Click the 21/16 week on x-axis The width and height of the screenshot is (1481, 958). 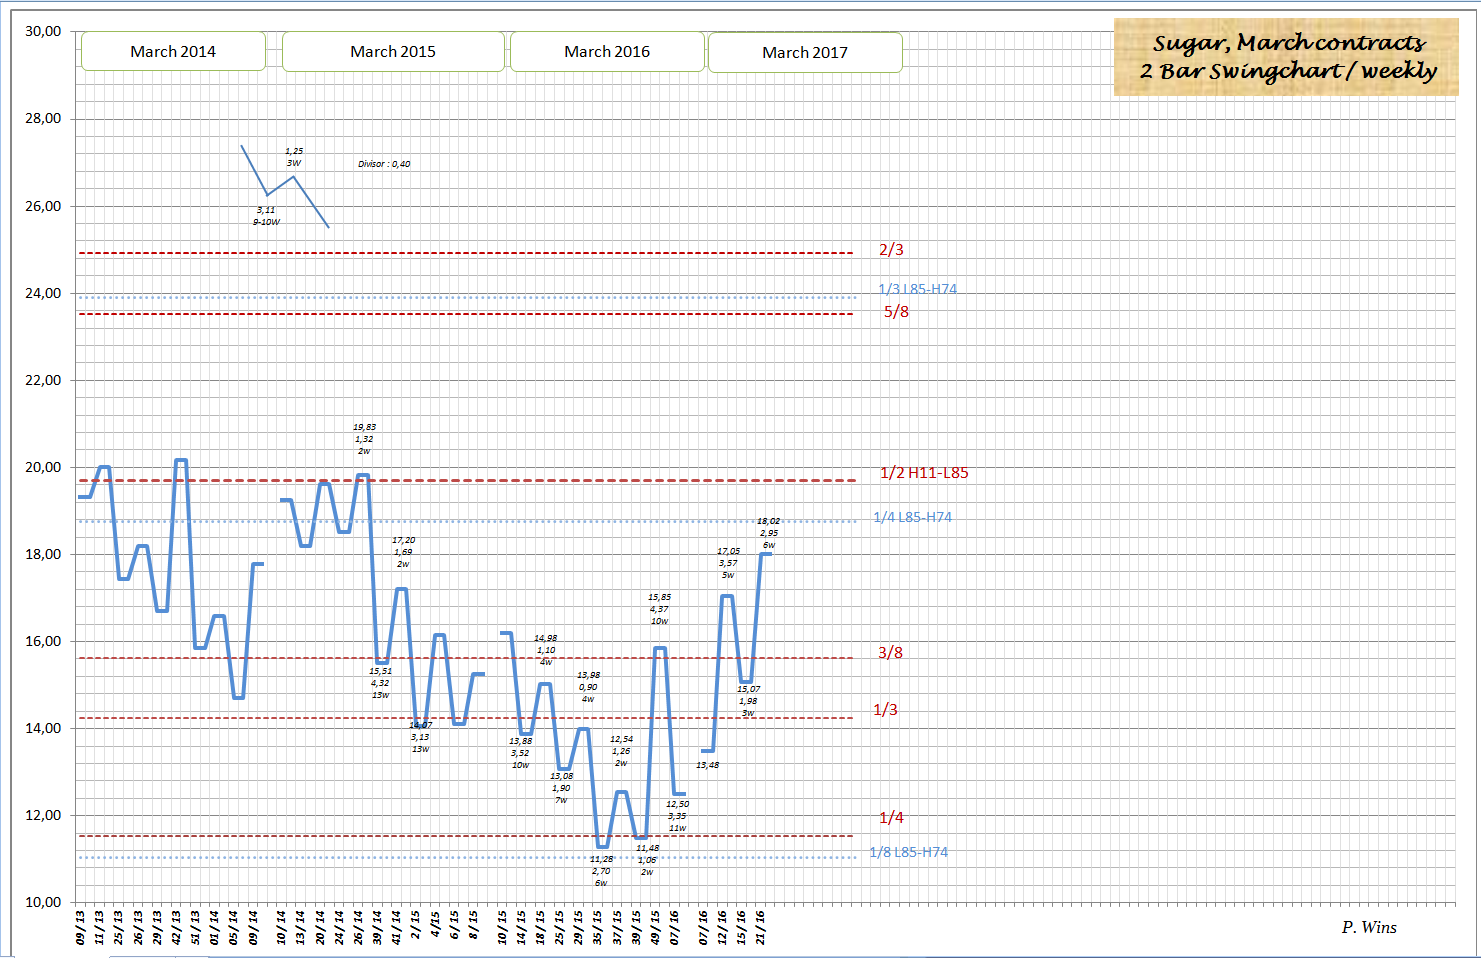click(760, 926)
